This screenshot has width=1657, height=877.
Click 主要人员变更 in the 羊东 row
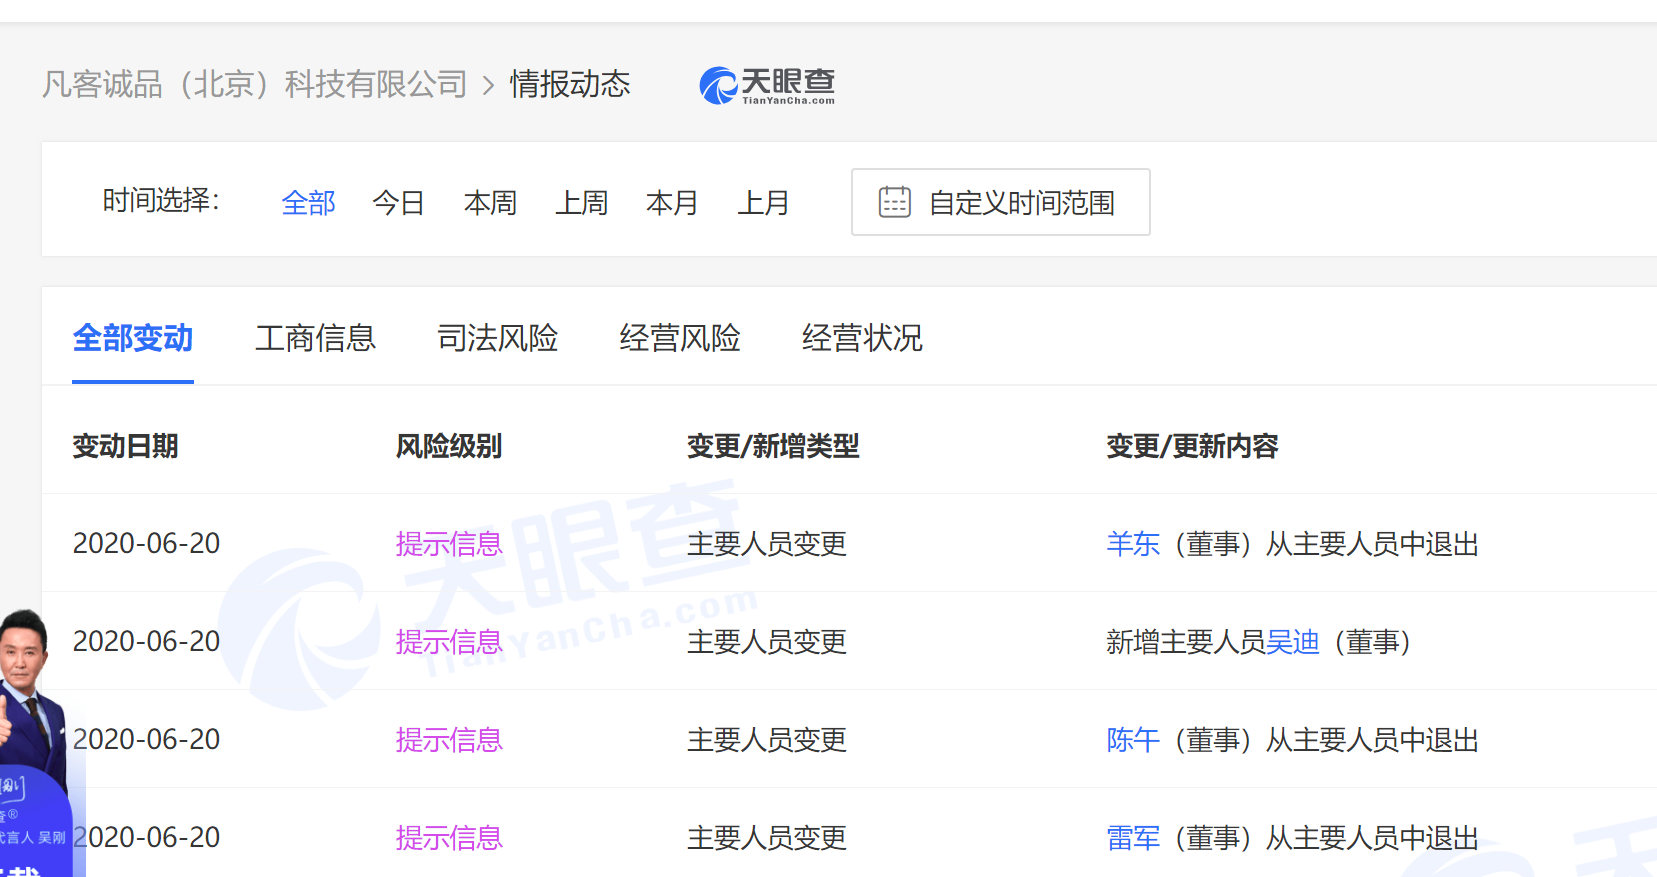click(767, 544)
